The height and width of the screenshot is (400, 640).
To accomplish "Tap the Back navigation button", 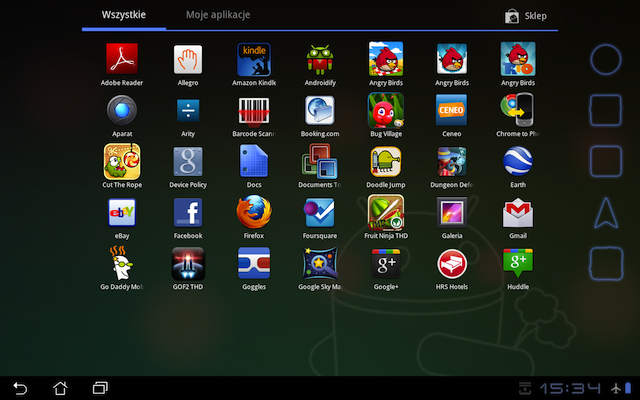I will click(x=20, y=388).
